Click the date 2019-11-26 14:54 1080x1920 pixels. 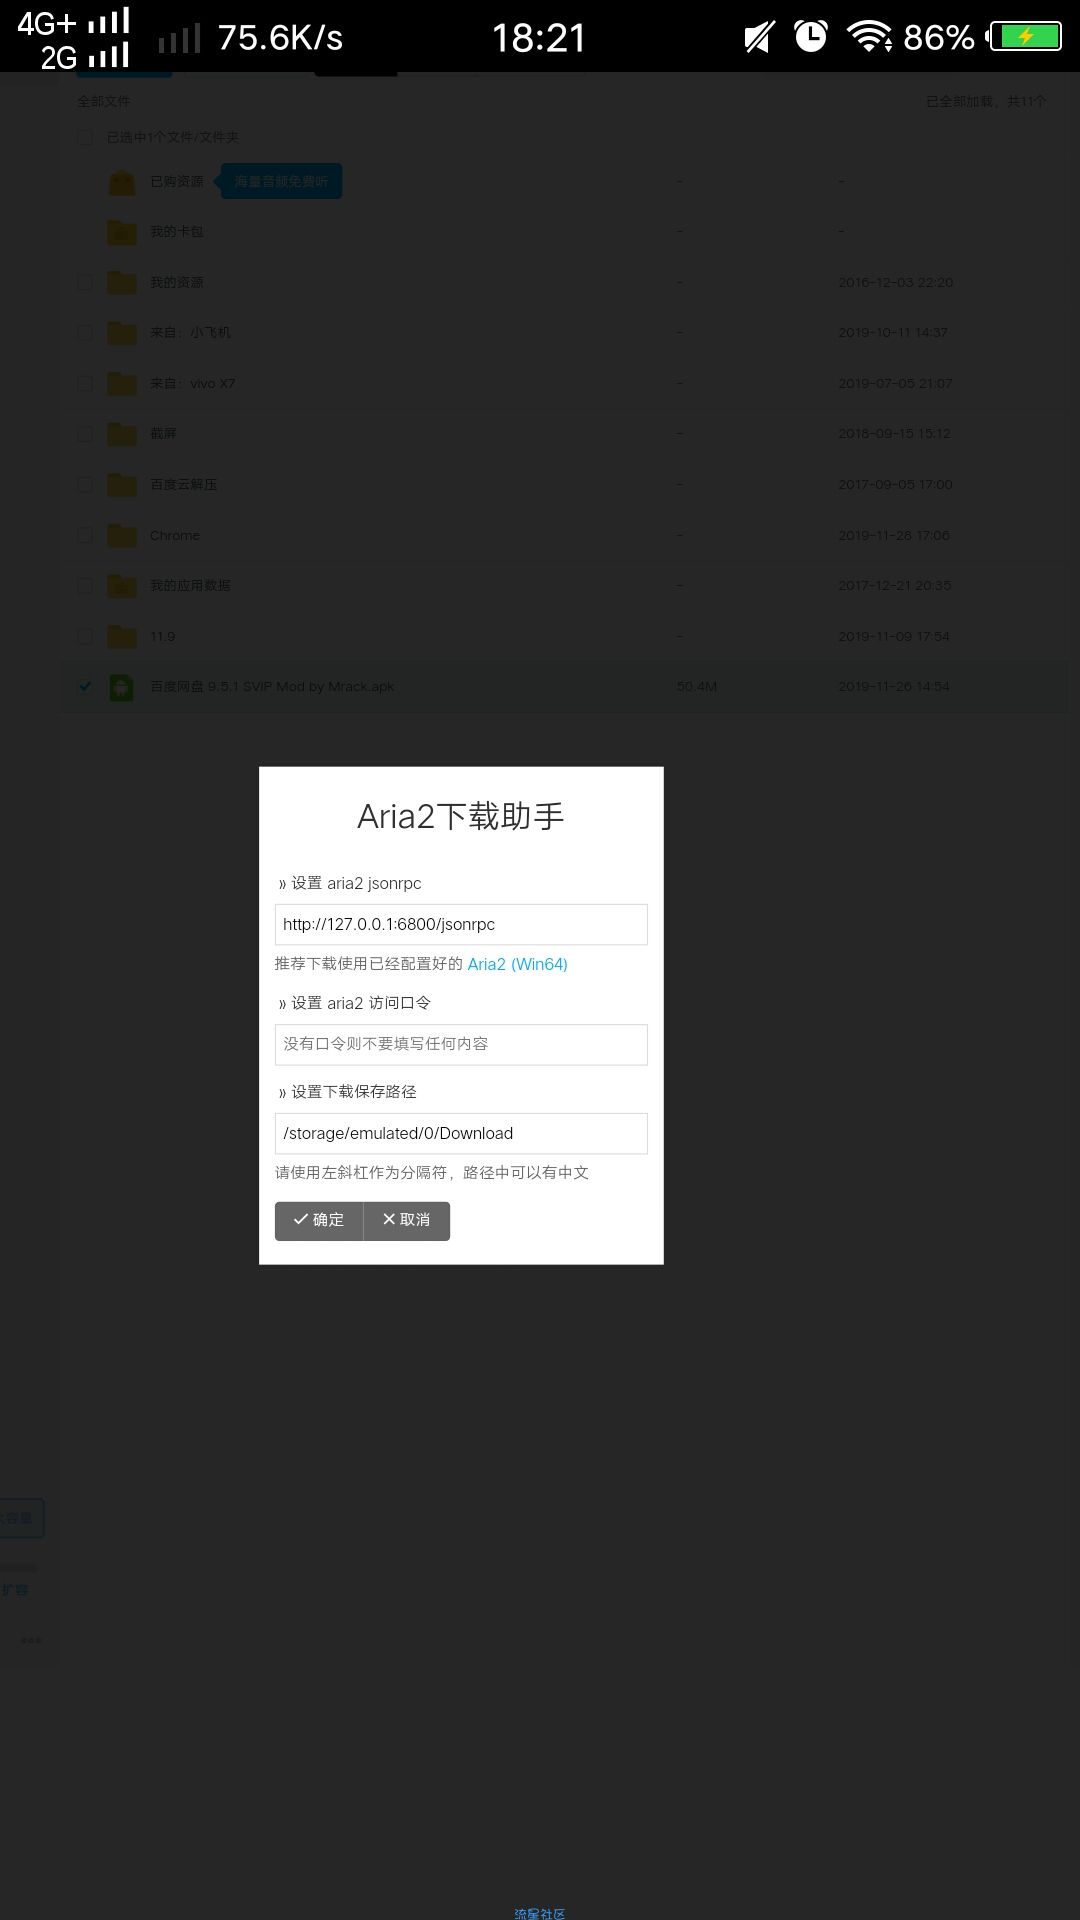click(894, 686)
